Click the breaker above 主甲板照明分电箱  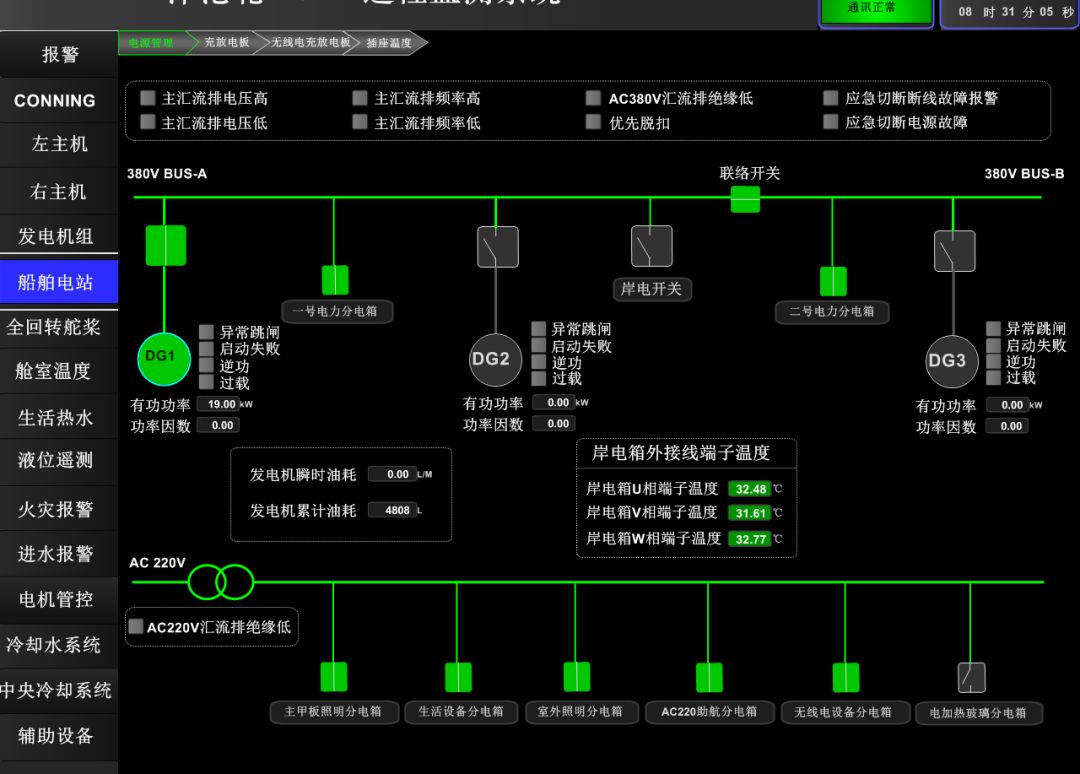pos(333,677)
